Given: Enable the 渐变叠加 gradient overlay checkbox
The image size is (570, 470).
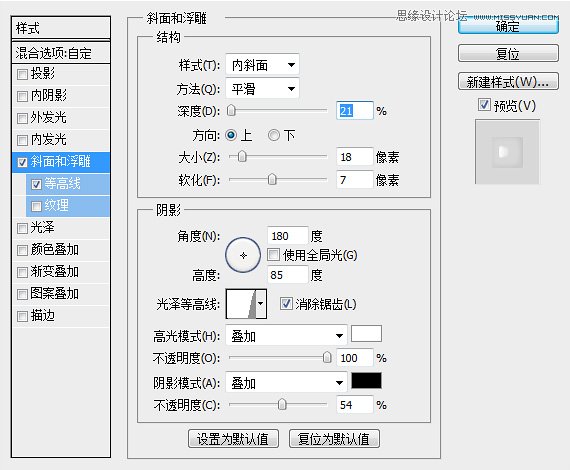Looking at the screenshot, I should [x=22, y=272].
